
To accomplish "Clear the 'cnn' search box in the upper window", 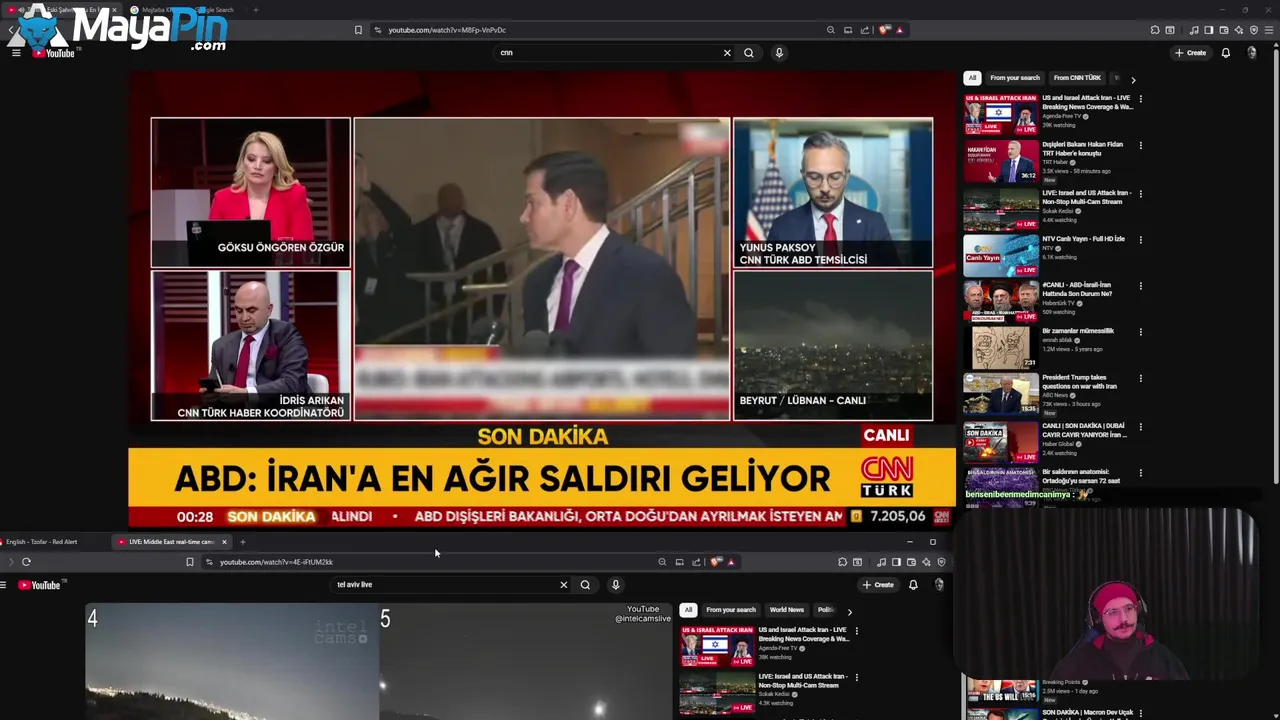I will [727, 53].
